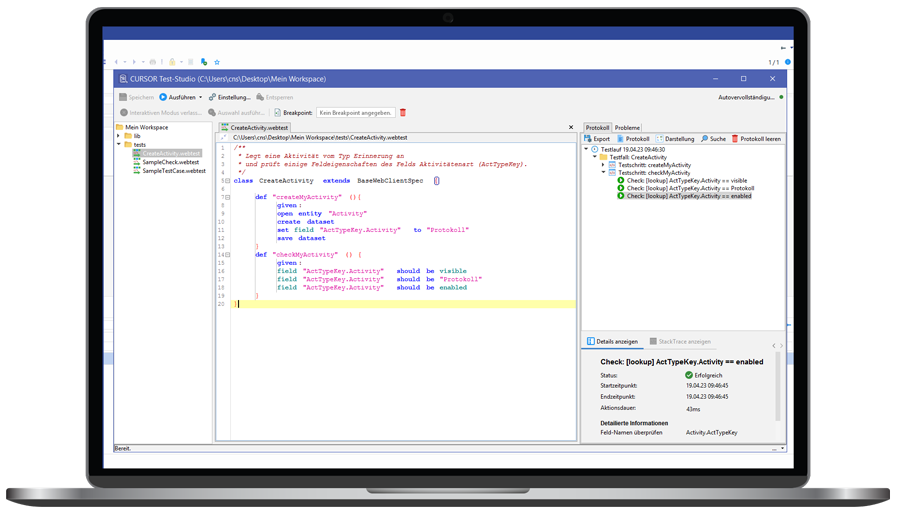Open the Ausführen dropdown arrow
The height and width of the screenshot is (514, 900).
[201, 97]
